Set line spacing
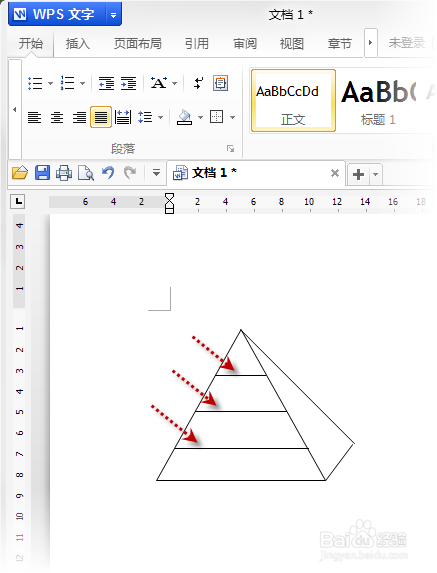This screenshot has width=437, height=573. coord(145,117)
